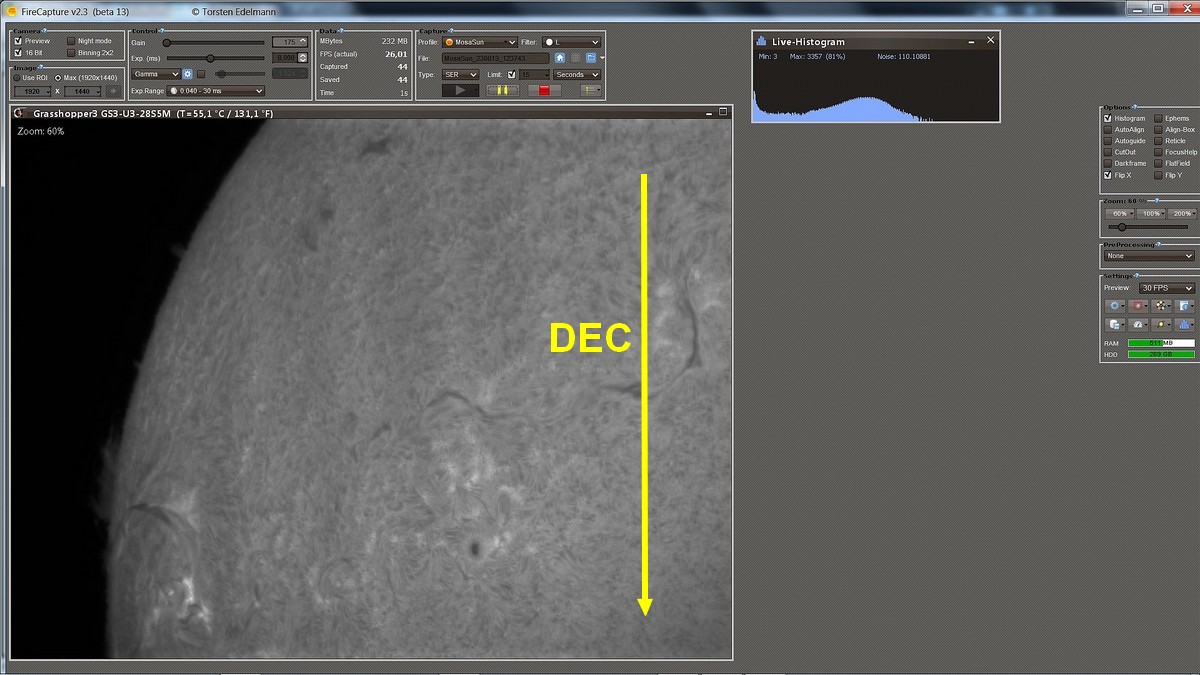The height and width of the screenshot is (675, 1200).
Task: Click the Gain value stepper field
Action: [x=290, y=42]
